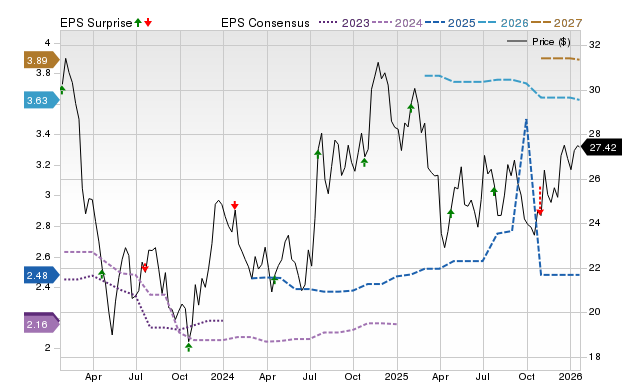Select the green surprise arrow just after April 2024
Viewport: 640px width, 382px height.
[x=275, y=280]
